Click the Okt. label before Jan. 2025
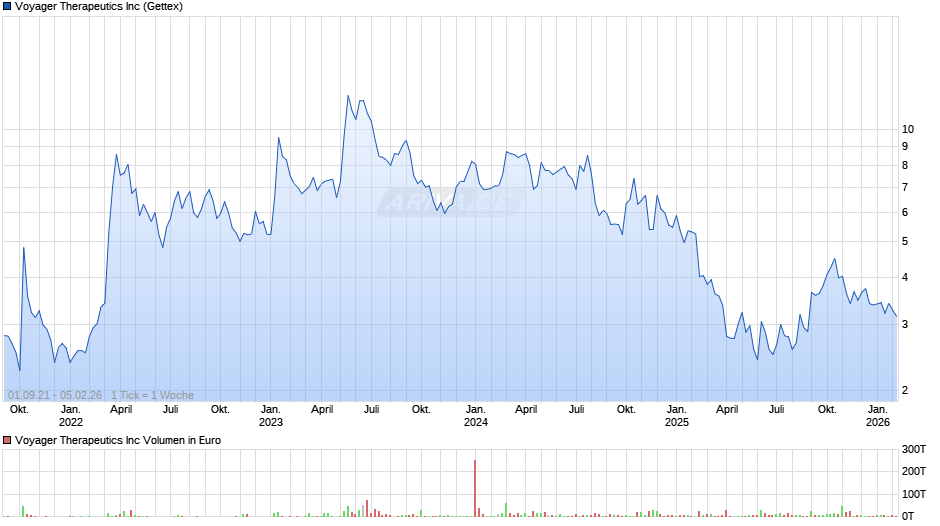This screenshot has height=526, width=940. (x=626, y=410)
